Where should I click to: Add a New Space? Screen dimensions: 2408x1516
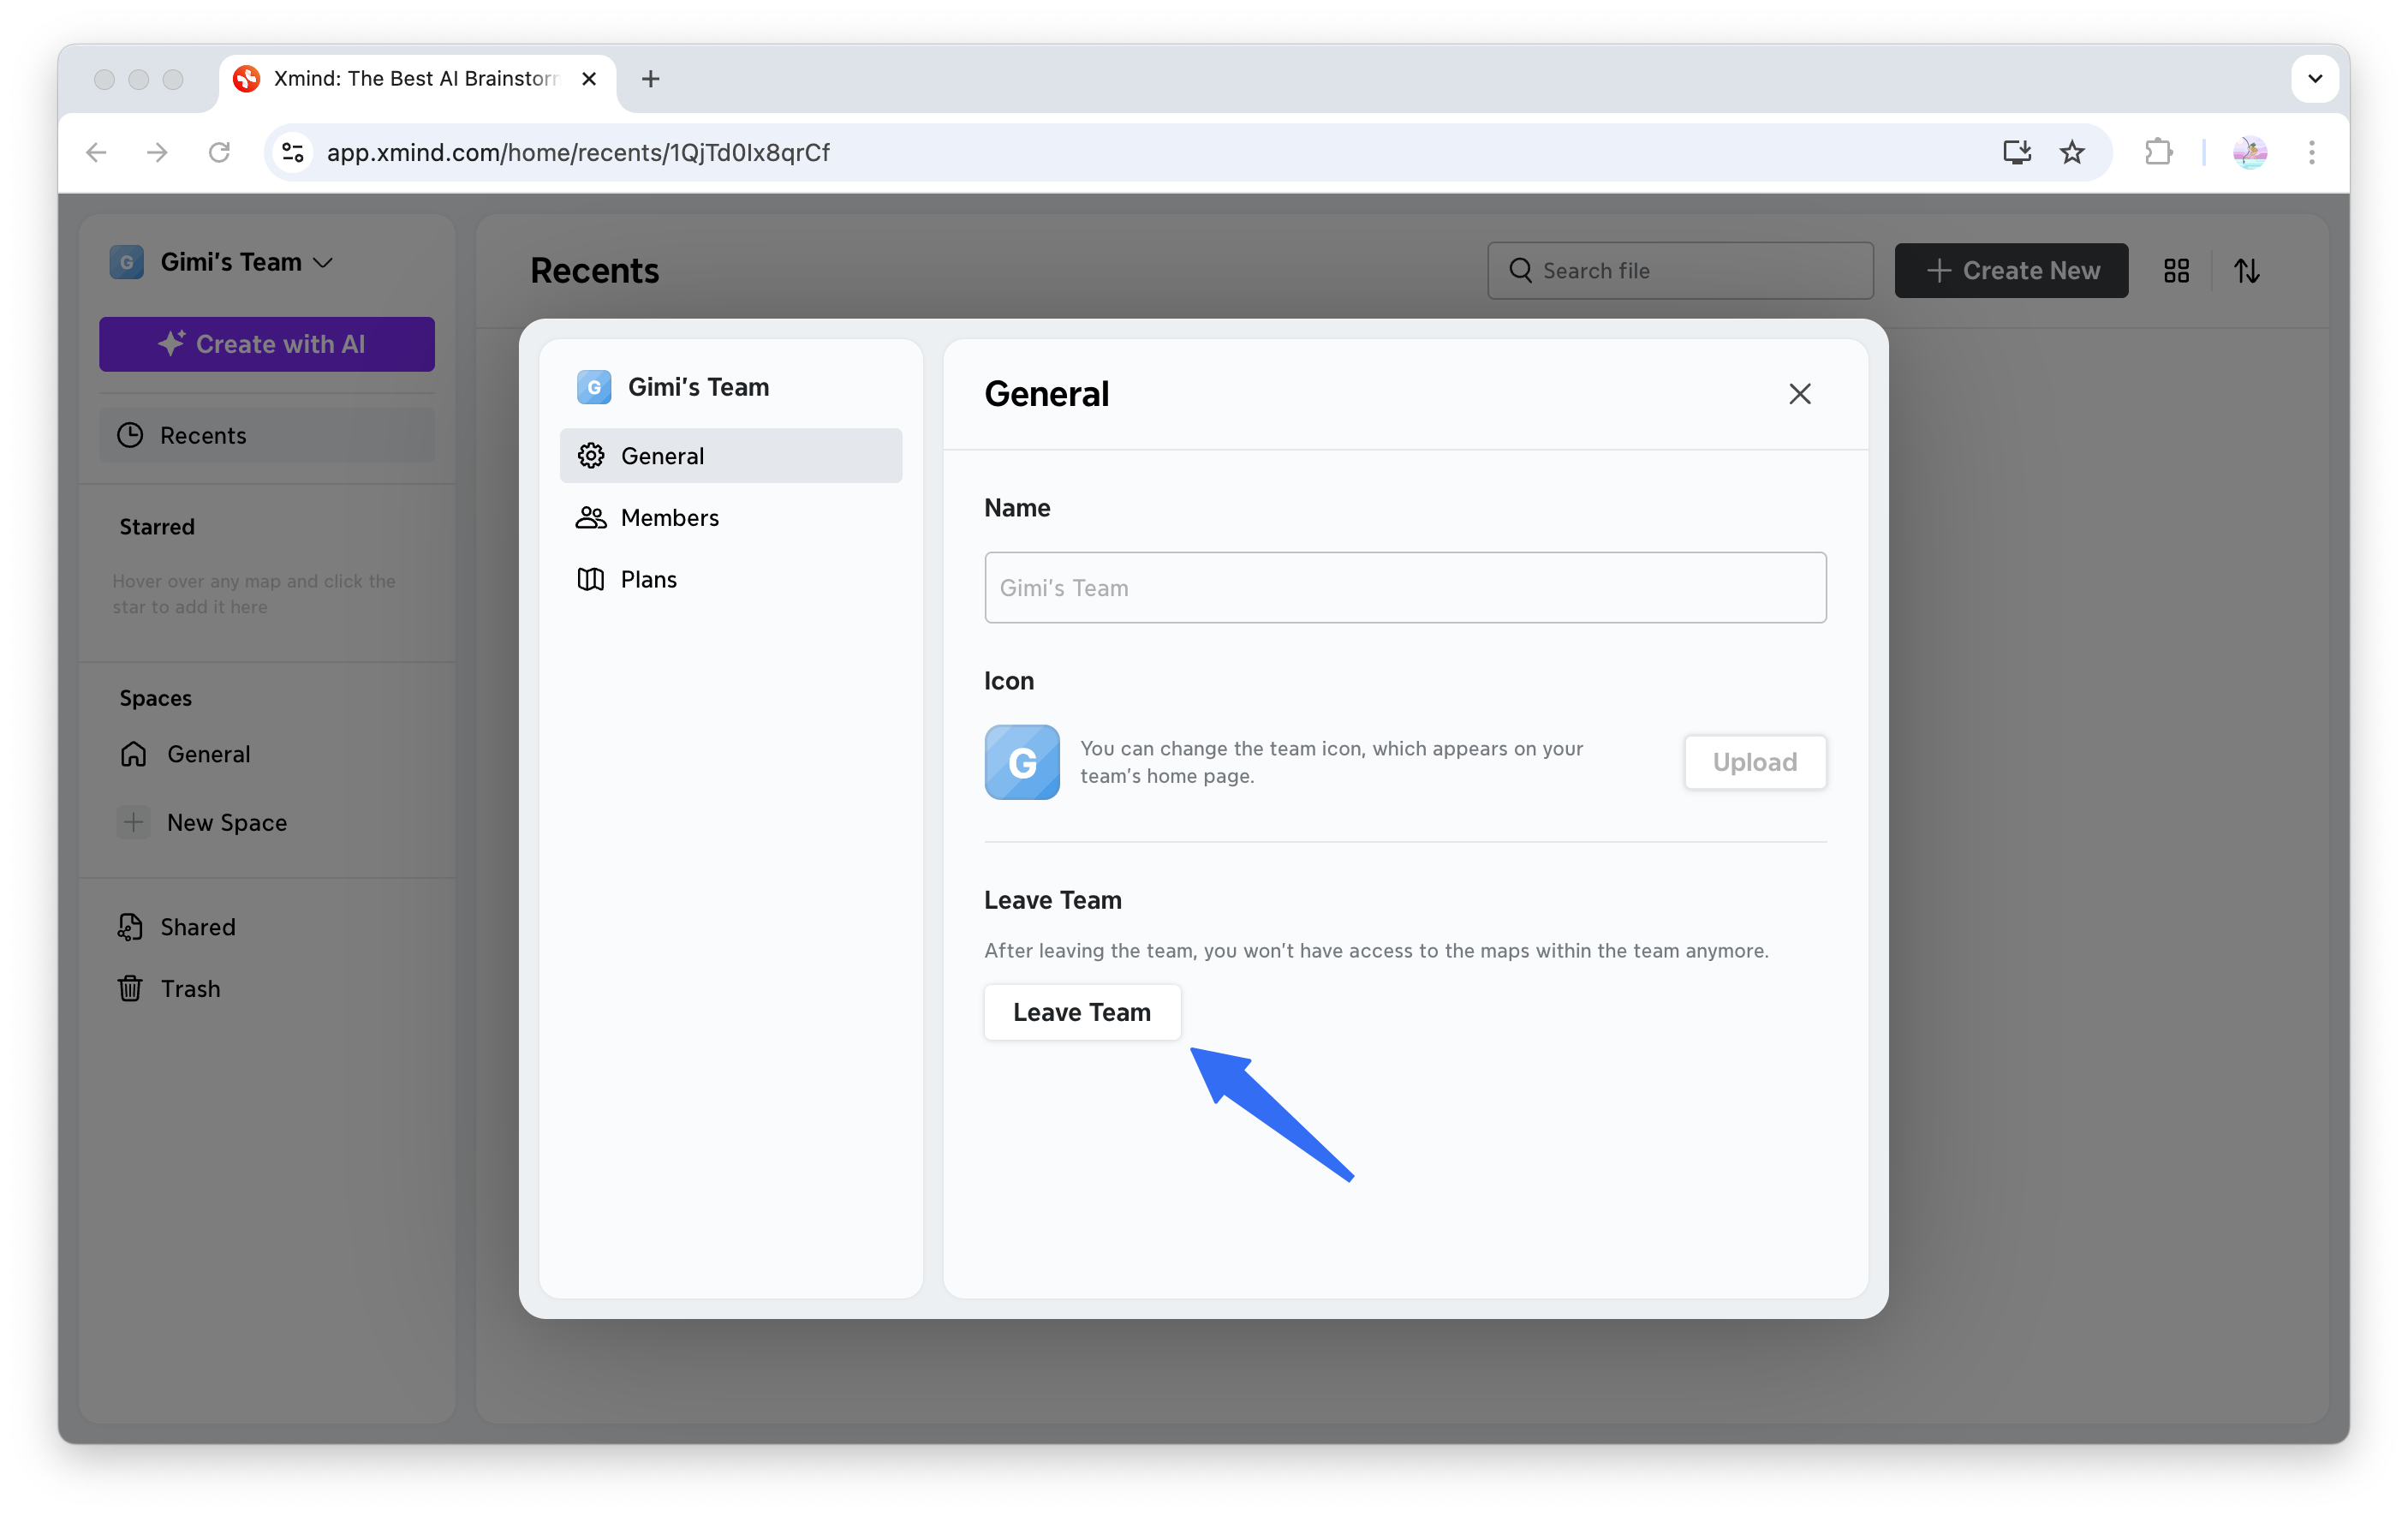coord(267,822)
